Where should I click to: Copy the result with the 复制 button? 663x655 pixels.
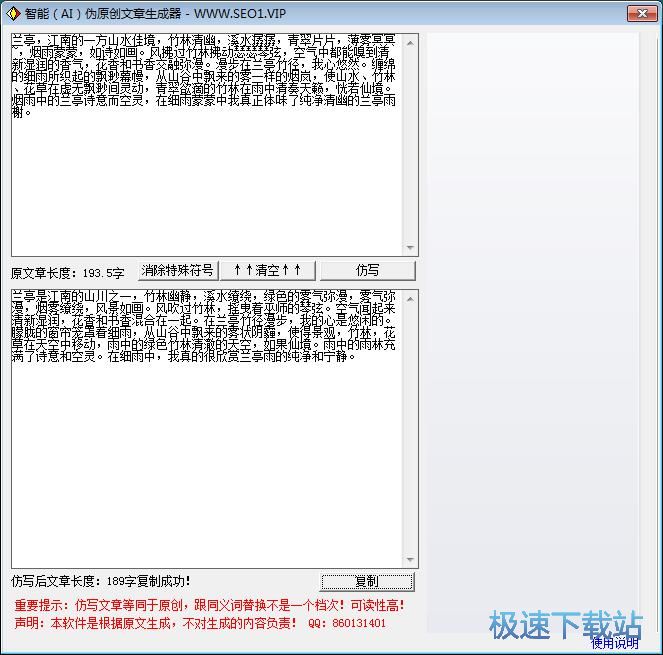pos(367,581)
